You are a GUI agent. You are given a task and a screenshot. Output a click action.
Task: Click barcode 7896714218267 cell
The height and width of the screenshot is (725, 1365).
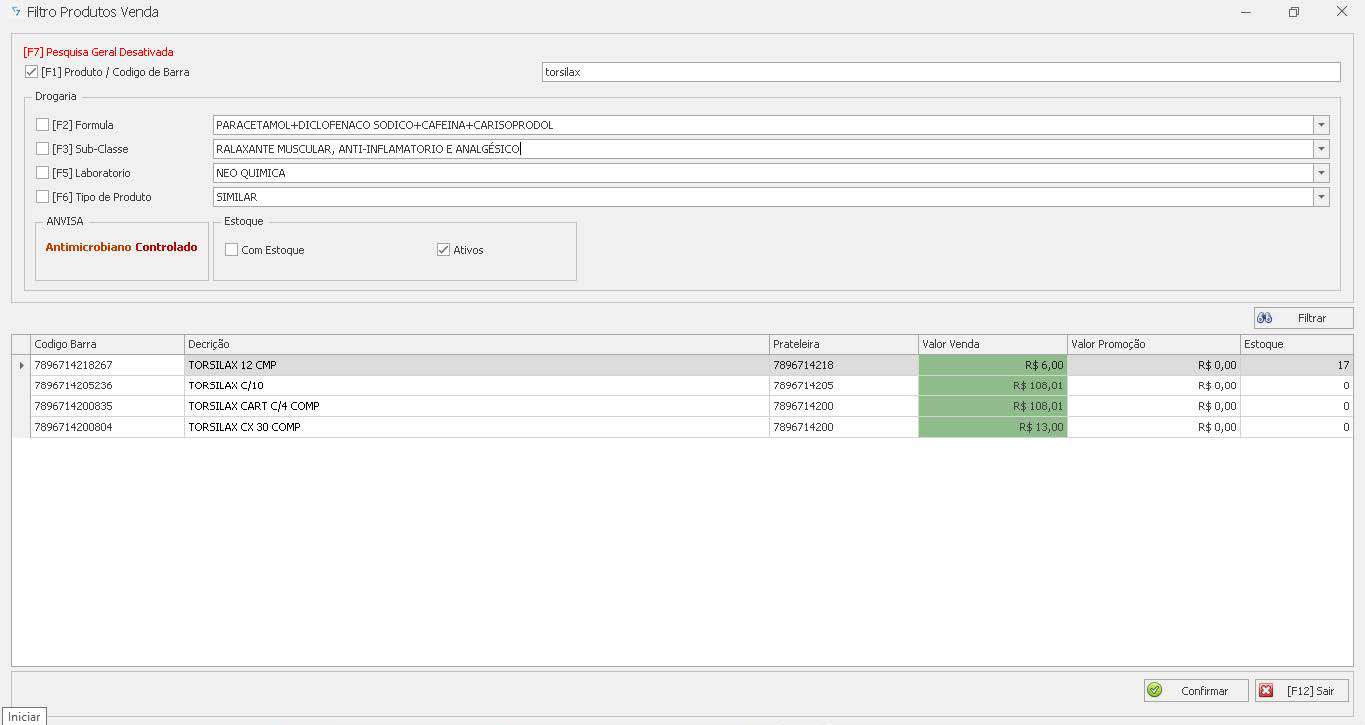click(107, 365)
